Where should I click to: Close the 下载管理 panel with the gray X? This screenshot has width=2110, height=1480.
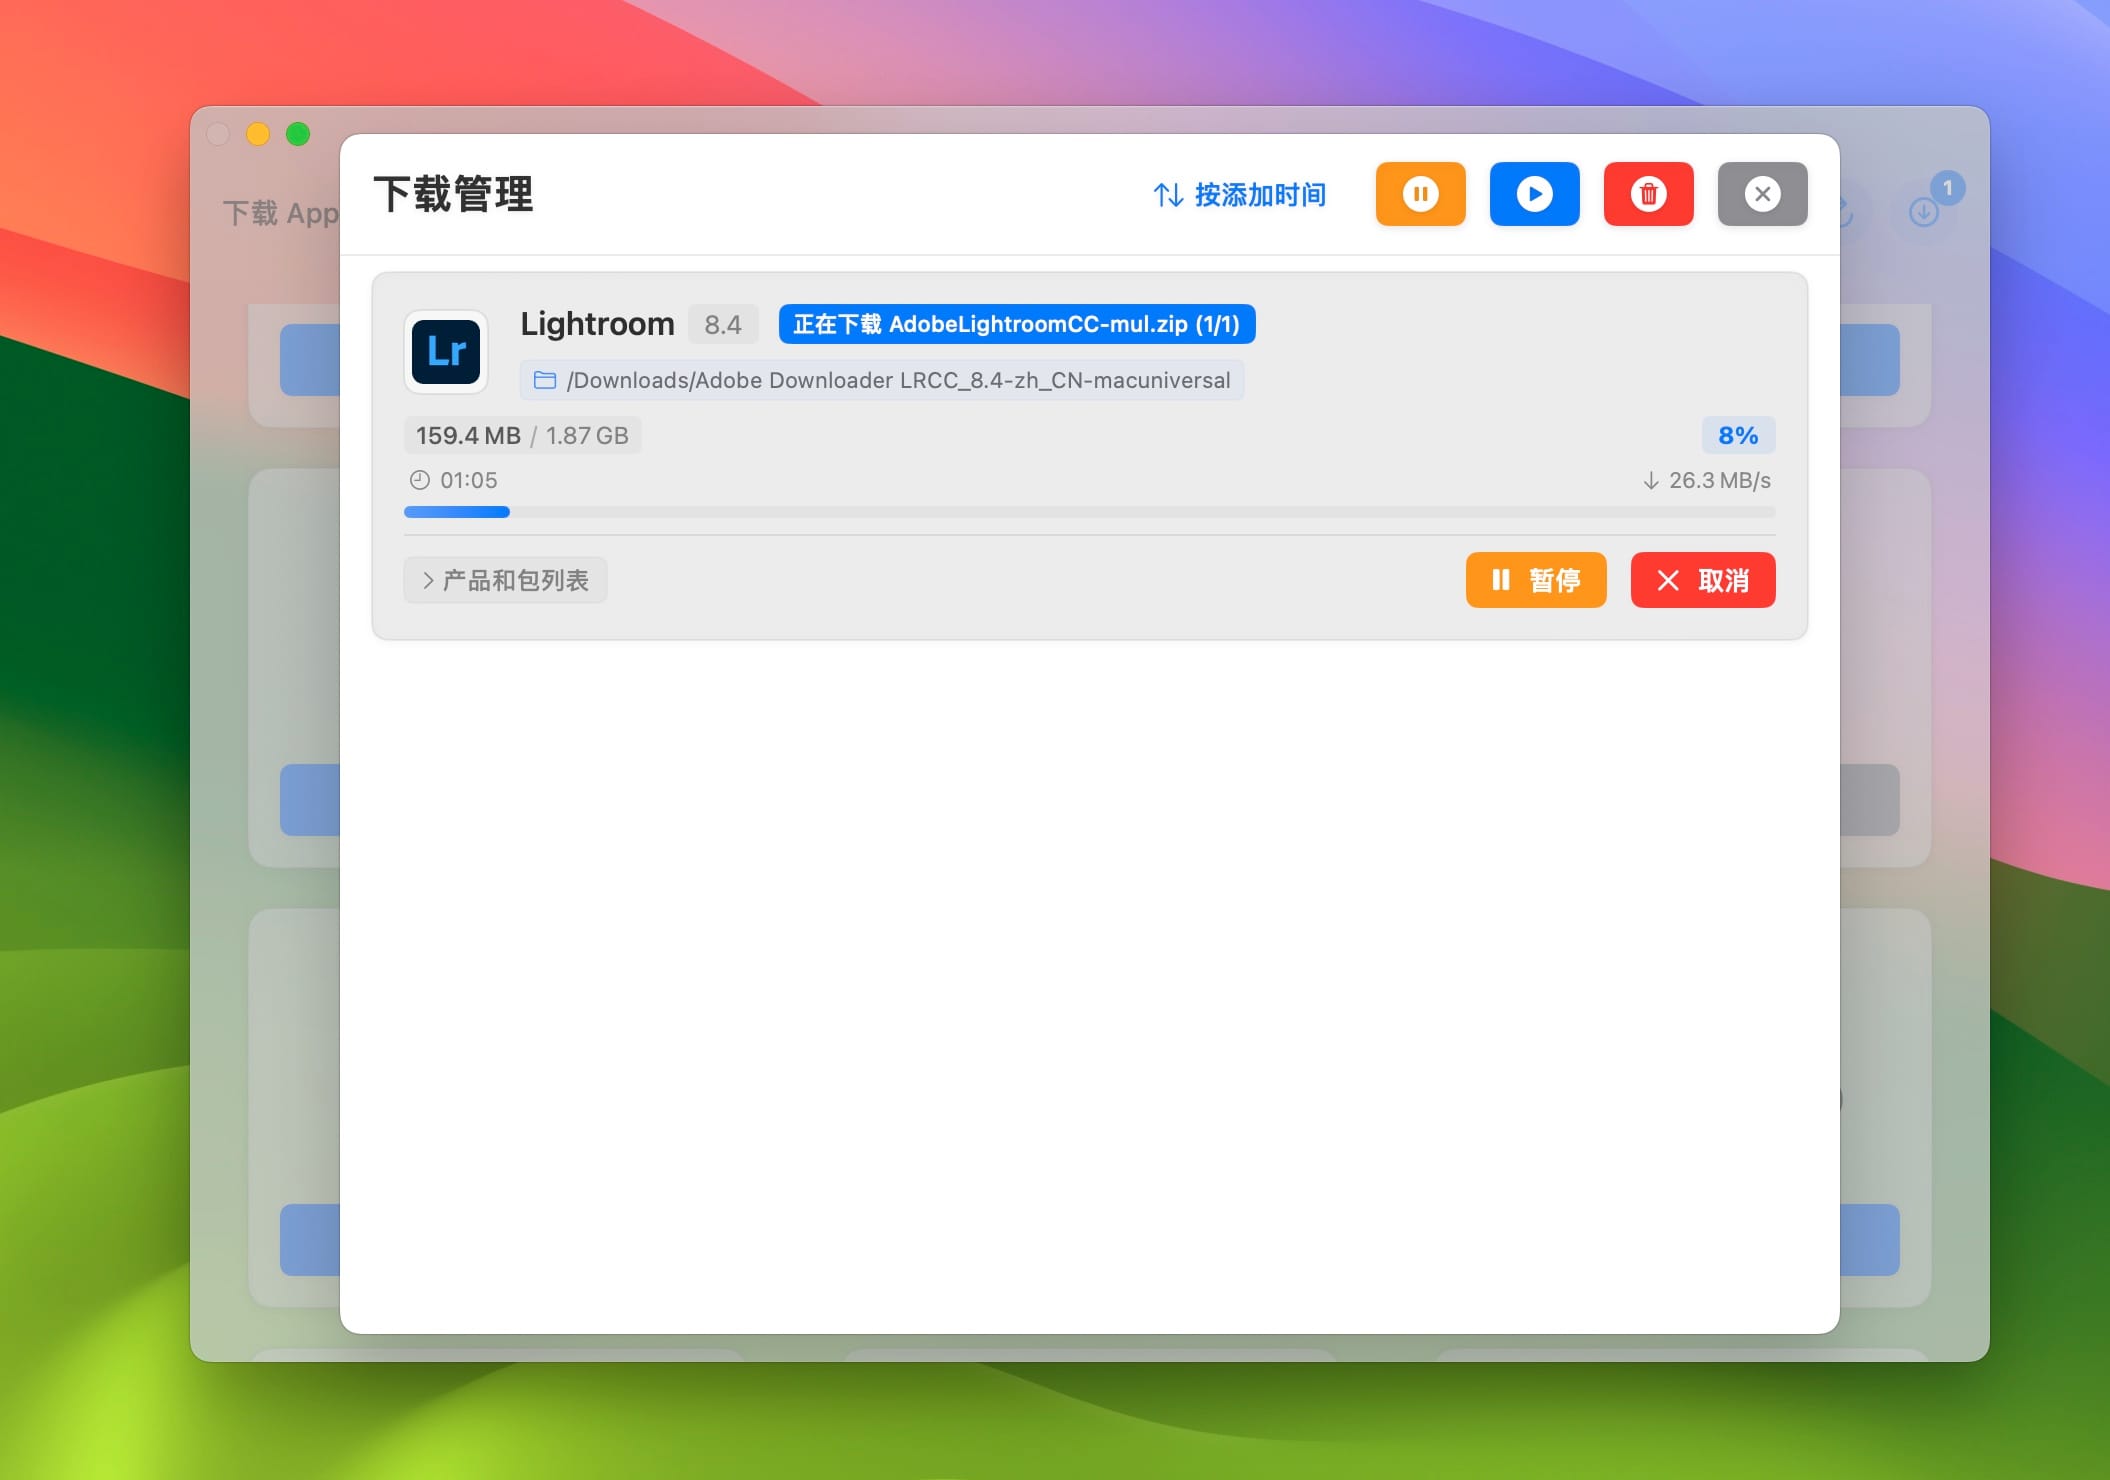click(x=1763, y=194)
